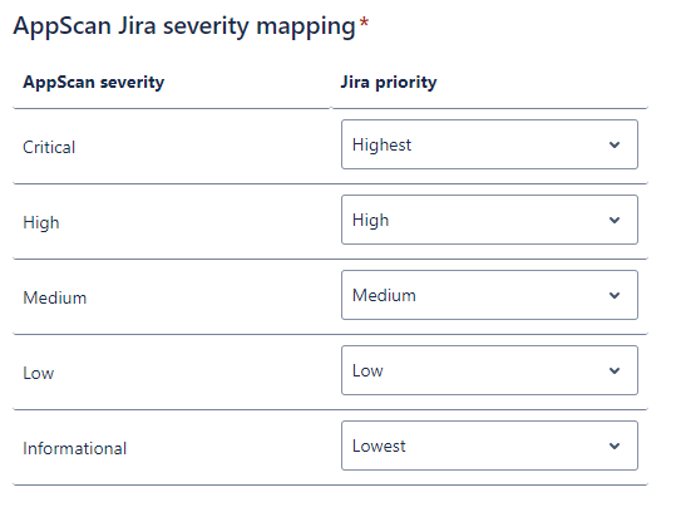676x508 pixels.
Task: Open the High severity priority dropdown
Action: click(x=489, y=220)
